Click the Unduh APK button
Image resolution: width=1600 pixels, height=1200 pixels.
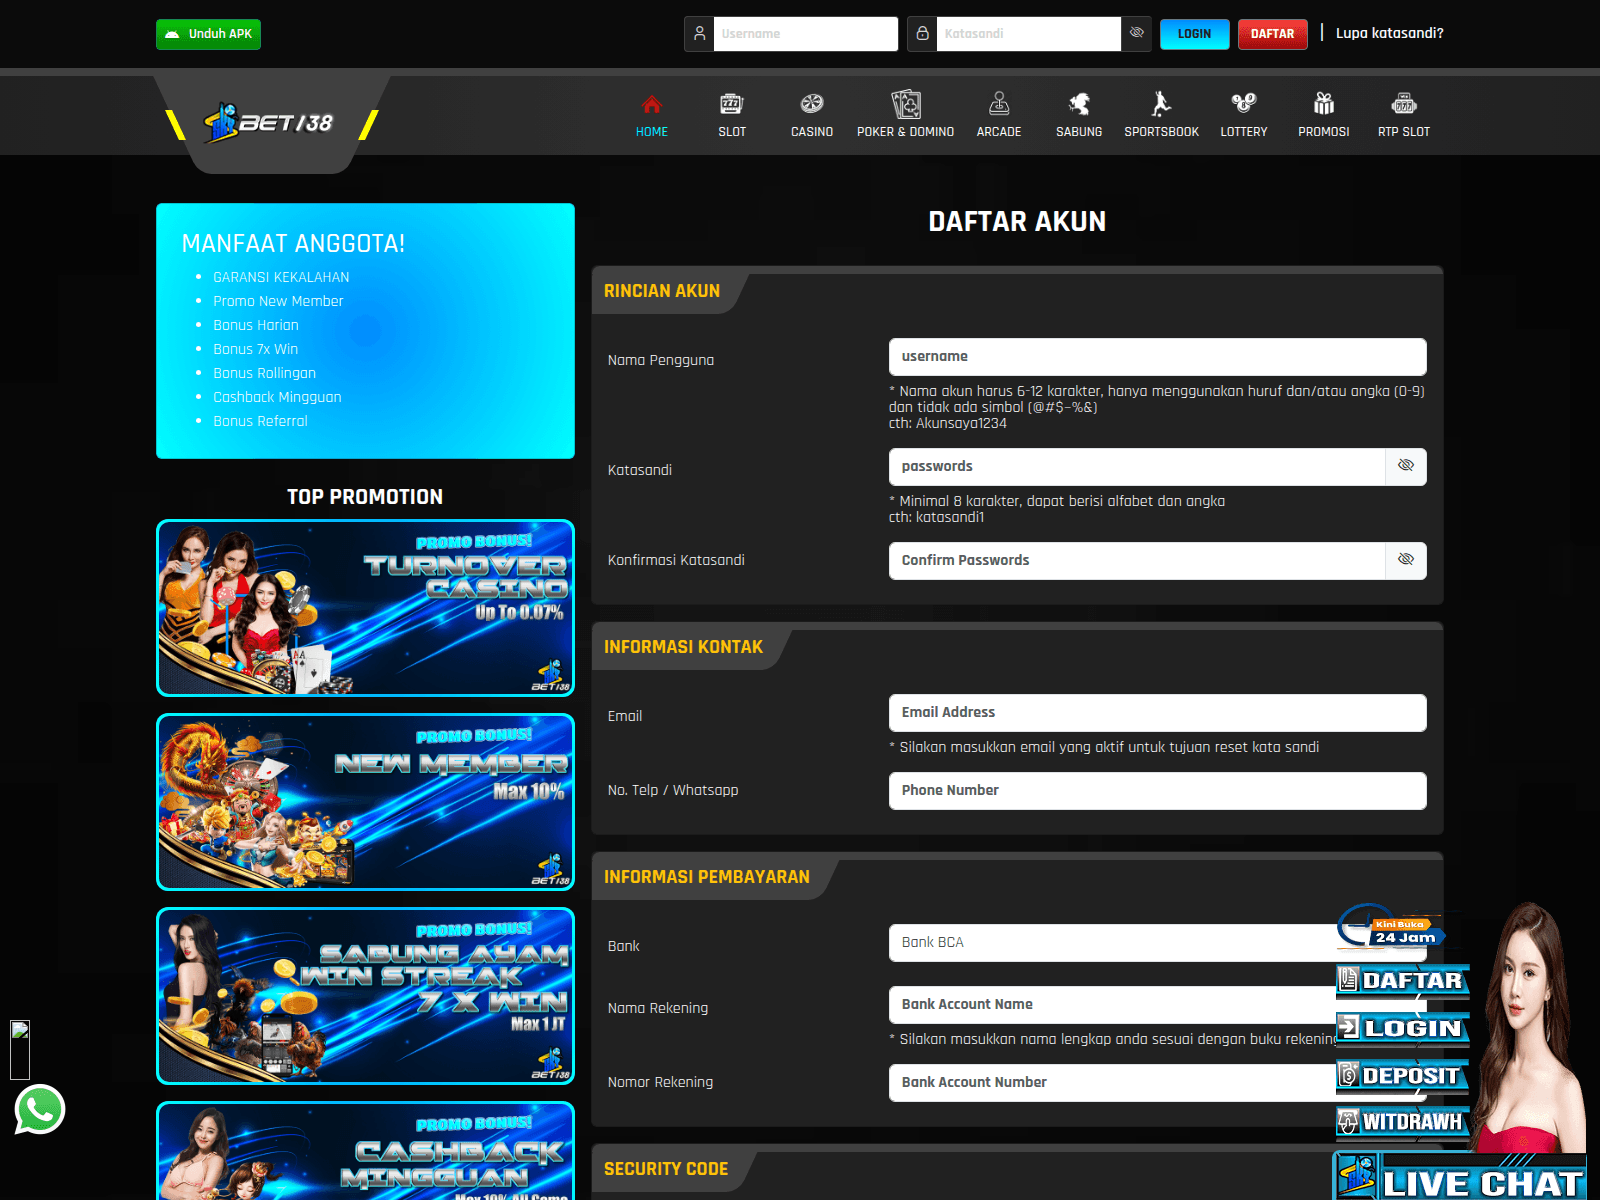tap(208, 34)
